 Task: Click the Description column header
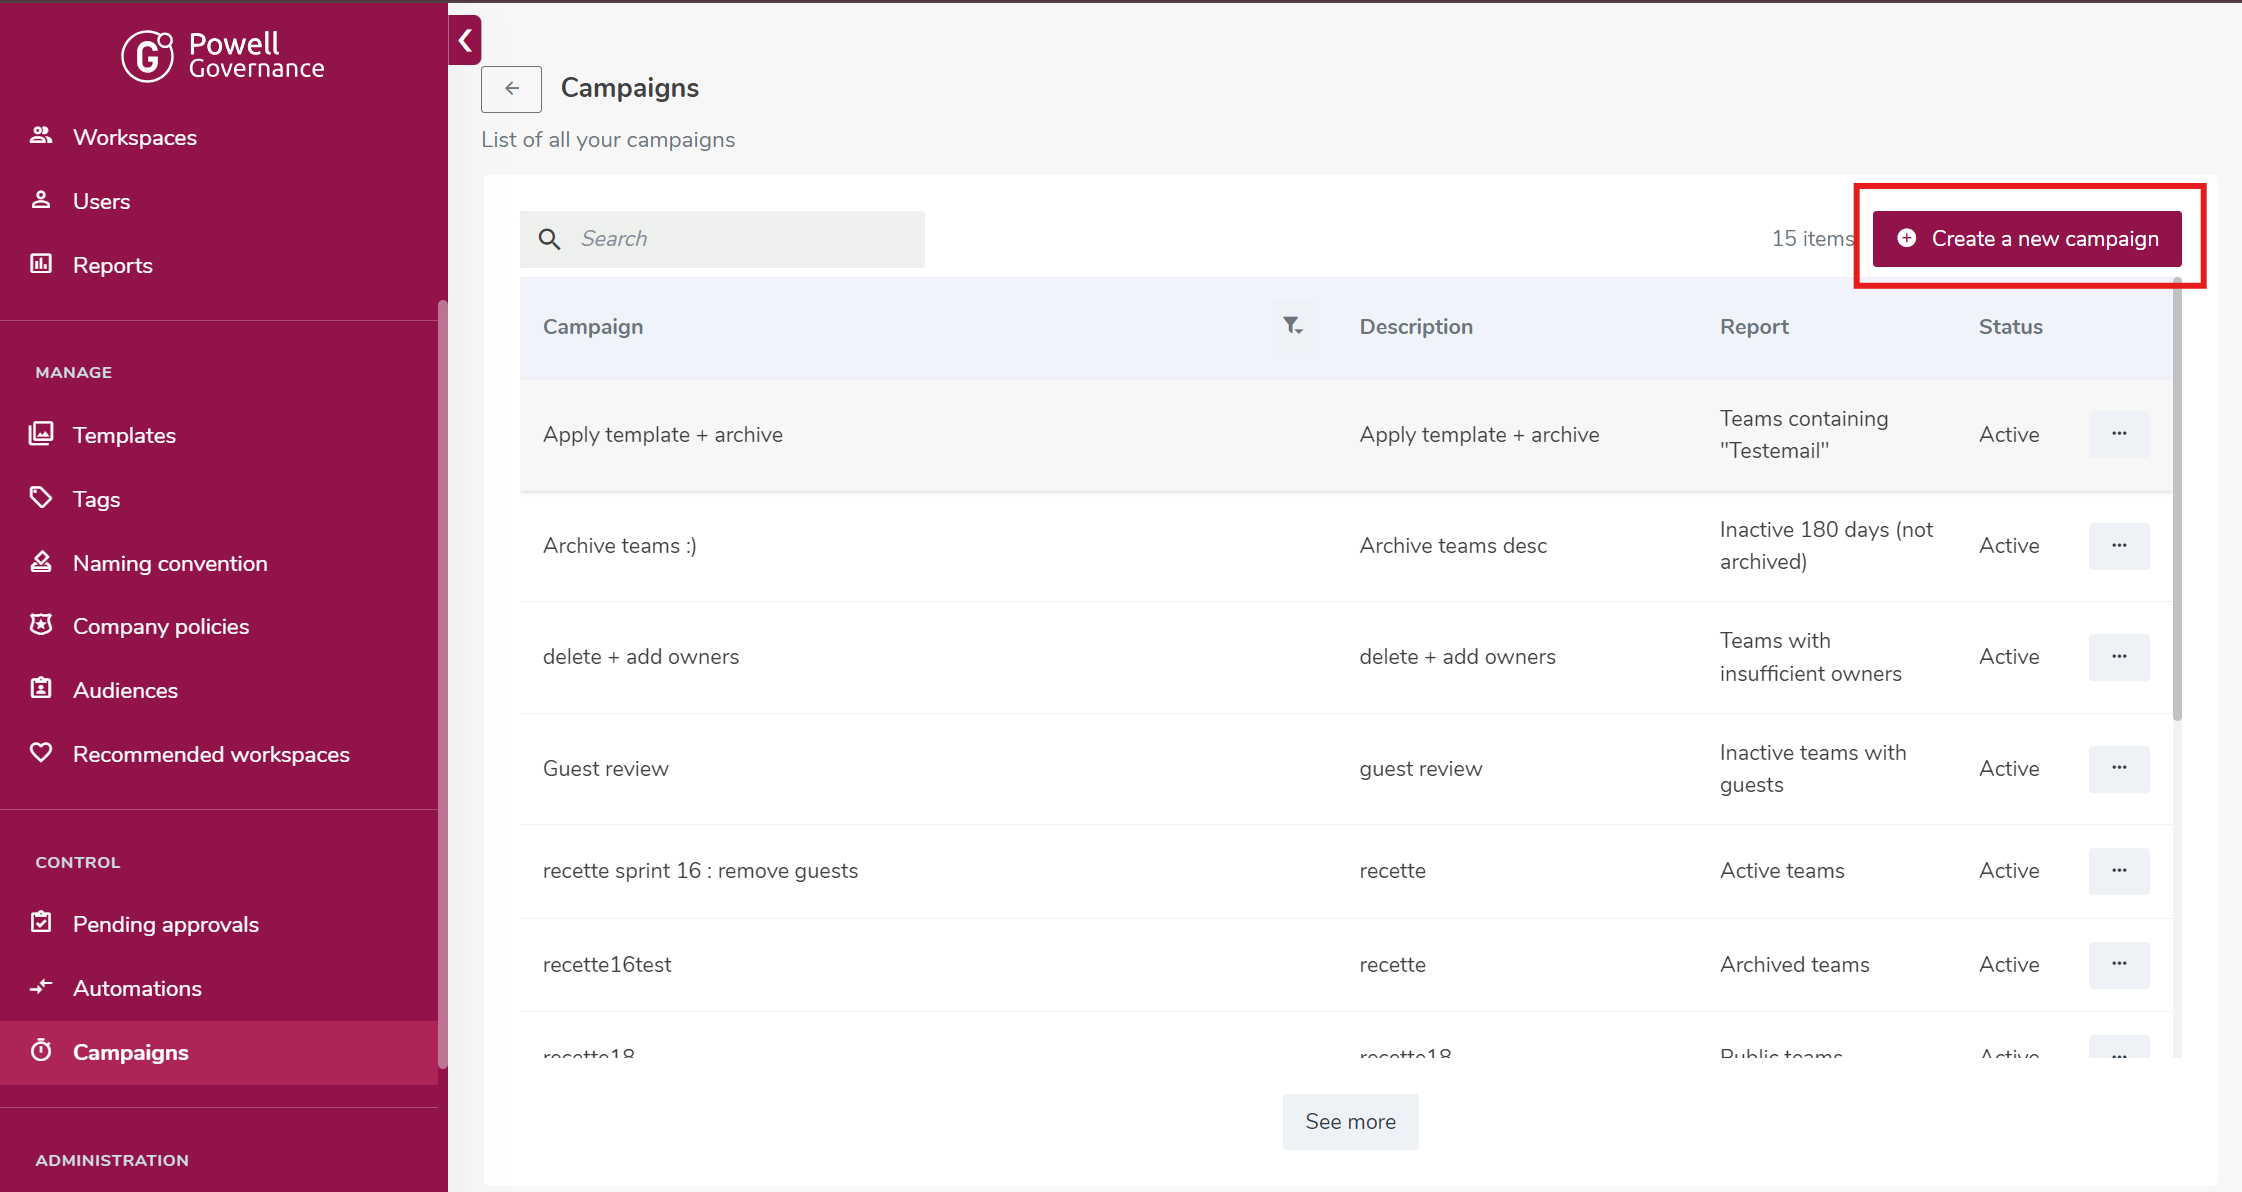pos(1416,327)
